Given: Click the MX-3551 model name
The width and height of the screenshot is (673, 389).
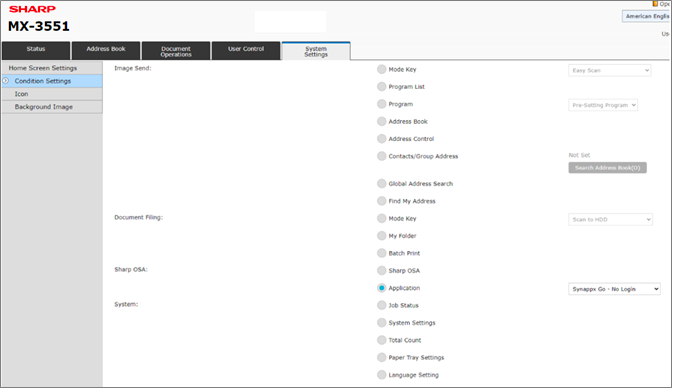Looking at the screenshot, I should tap(39, 26).
